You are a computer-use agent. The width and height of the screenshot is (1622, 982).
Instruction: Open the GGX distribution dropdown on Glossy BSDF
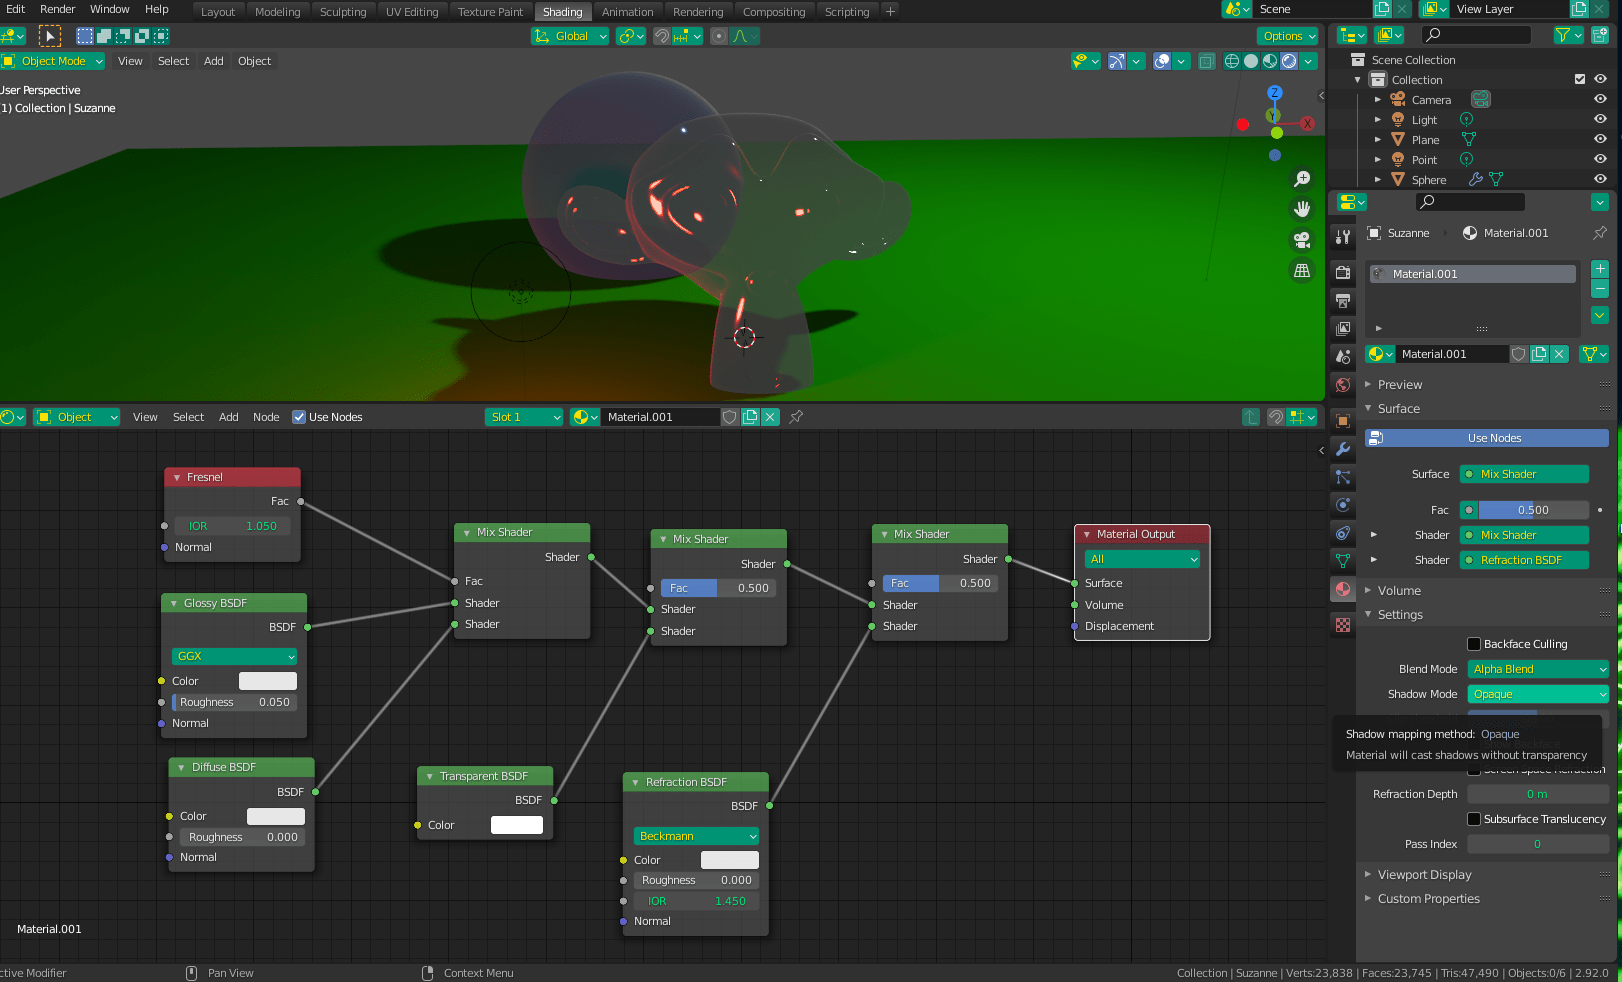[x=233, y=656]
